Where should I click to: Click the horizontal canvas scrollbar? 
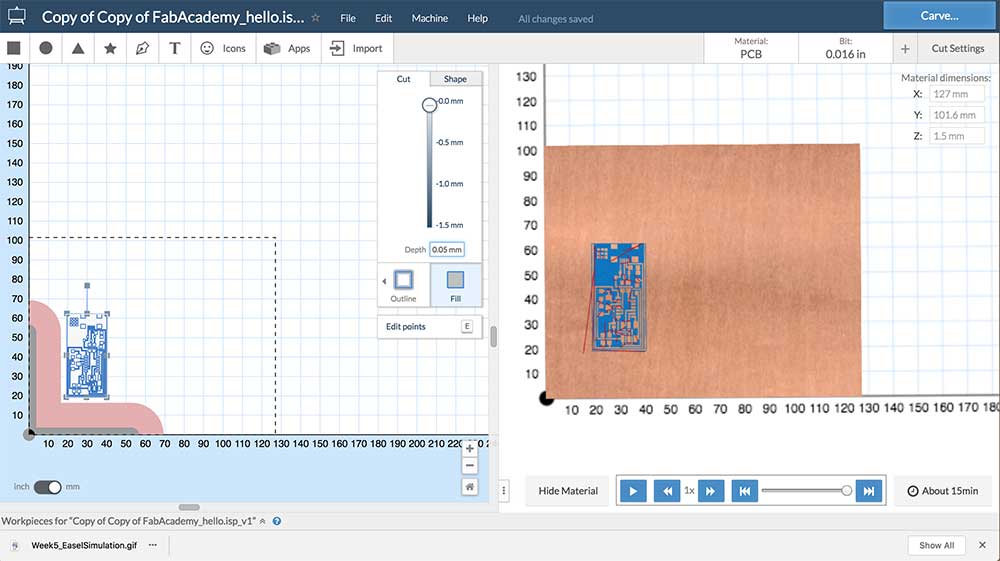pos(189,507)
